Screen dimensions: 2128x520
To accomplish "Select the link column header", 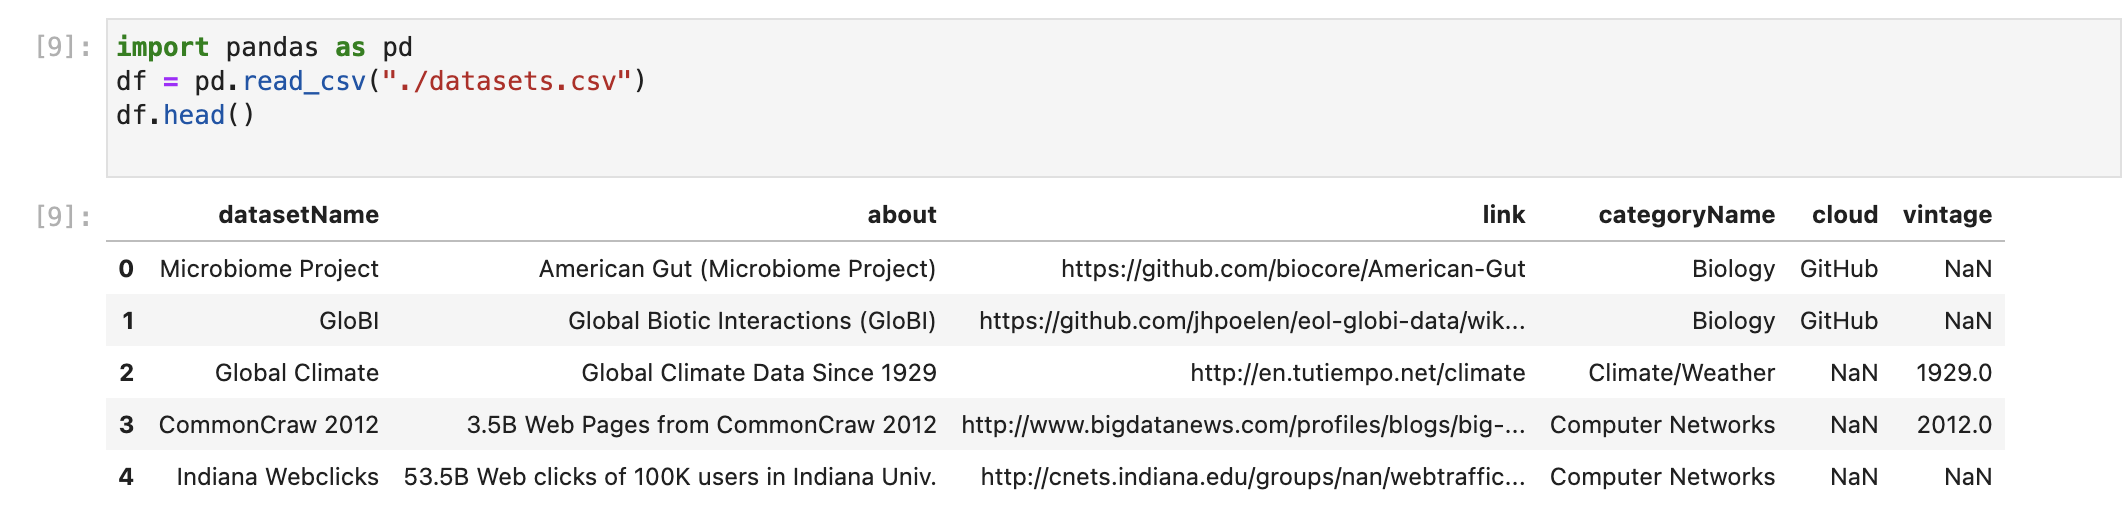I will 1503,215.
